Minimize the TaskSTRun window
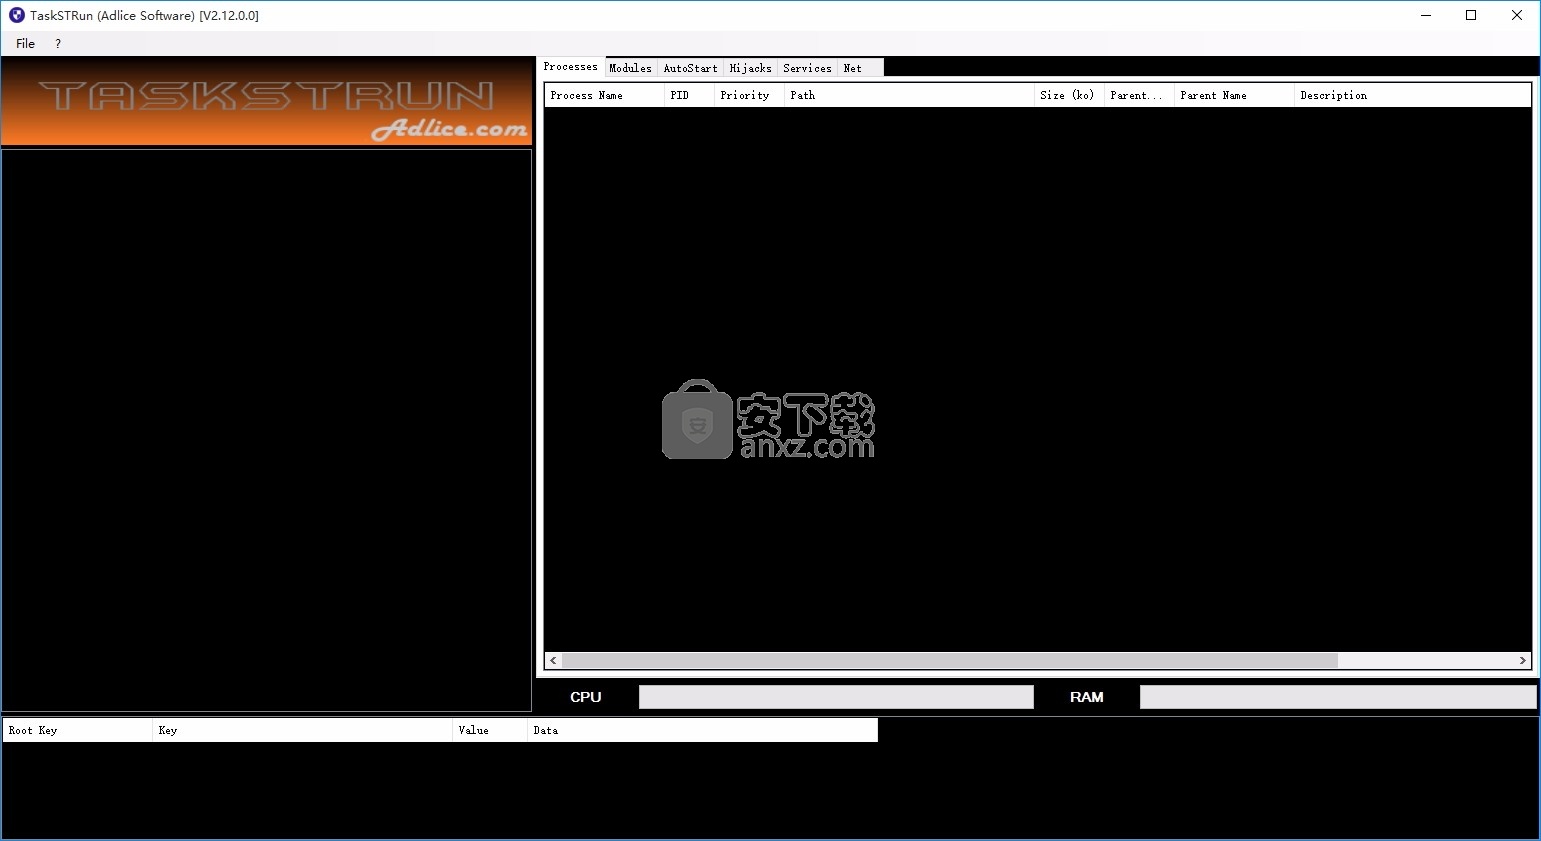Image resolution: width=1541 pixels, height=841 pixels. click(x=1425, y=15)
